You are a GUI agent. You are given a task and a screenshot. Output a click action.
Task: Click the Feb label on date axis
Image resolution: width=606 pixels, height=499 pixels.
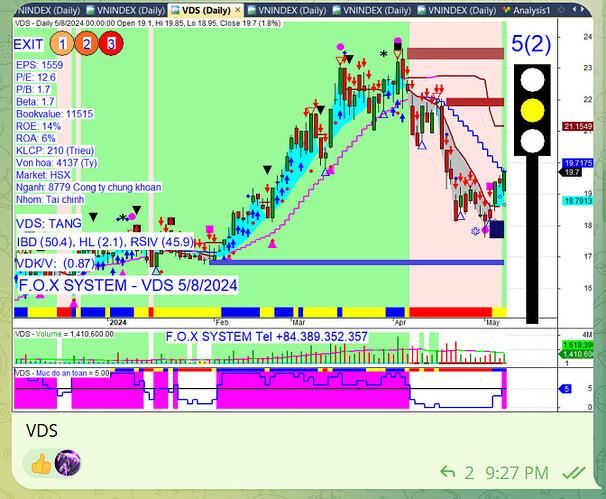(x=221, y=322)
